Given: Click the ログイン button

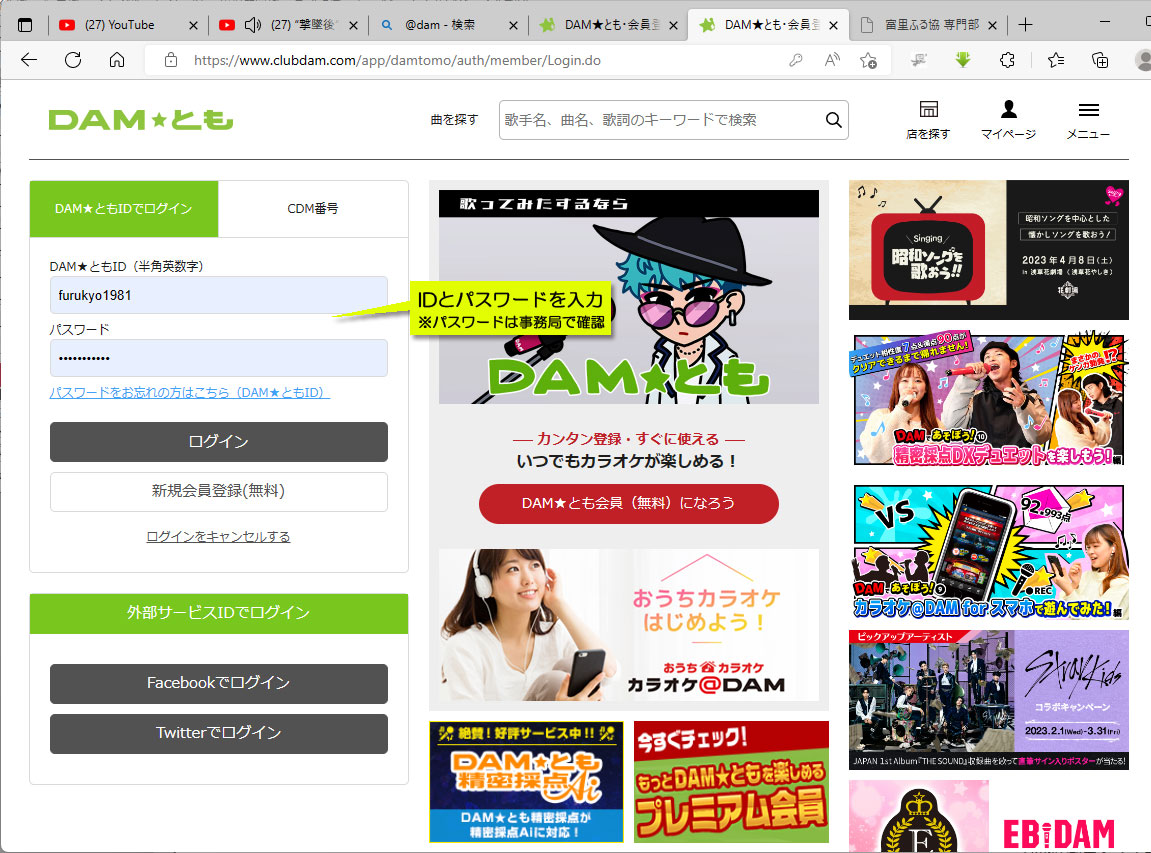Looking at the screenshot, I should tap(219, 442).
